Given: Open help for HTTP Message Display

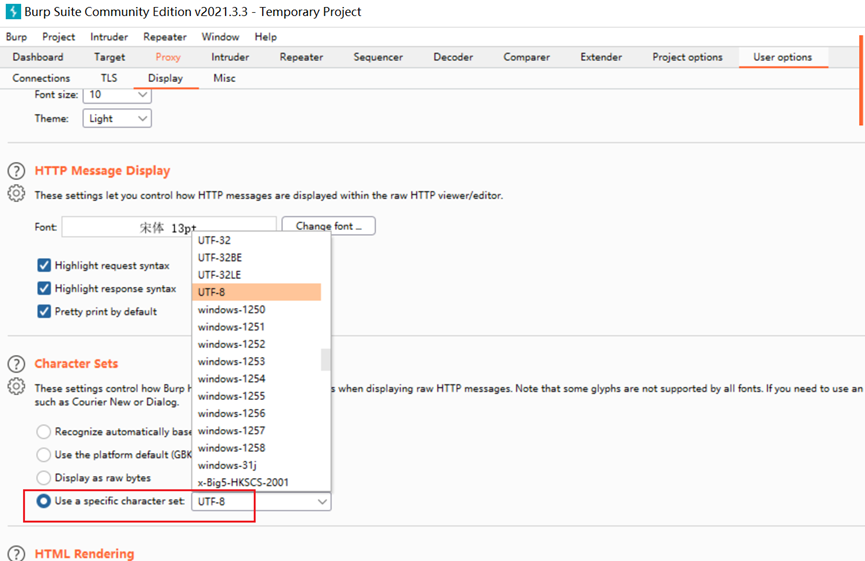Looking at the screenshot, I should coord(16,171).
